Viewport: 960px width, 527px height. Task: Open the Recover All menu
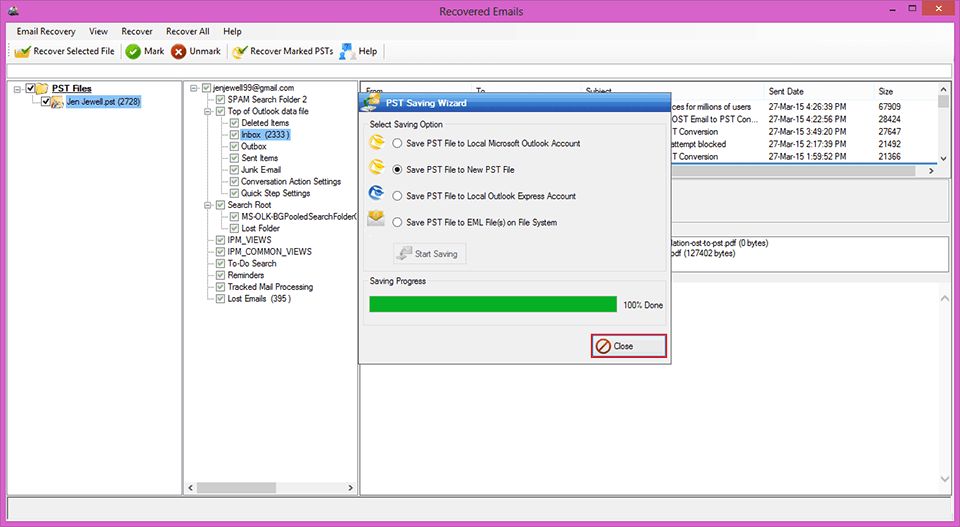pyautogui.click(x=187, y=31)
